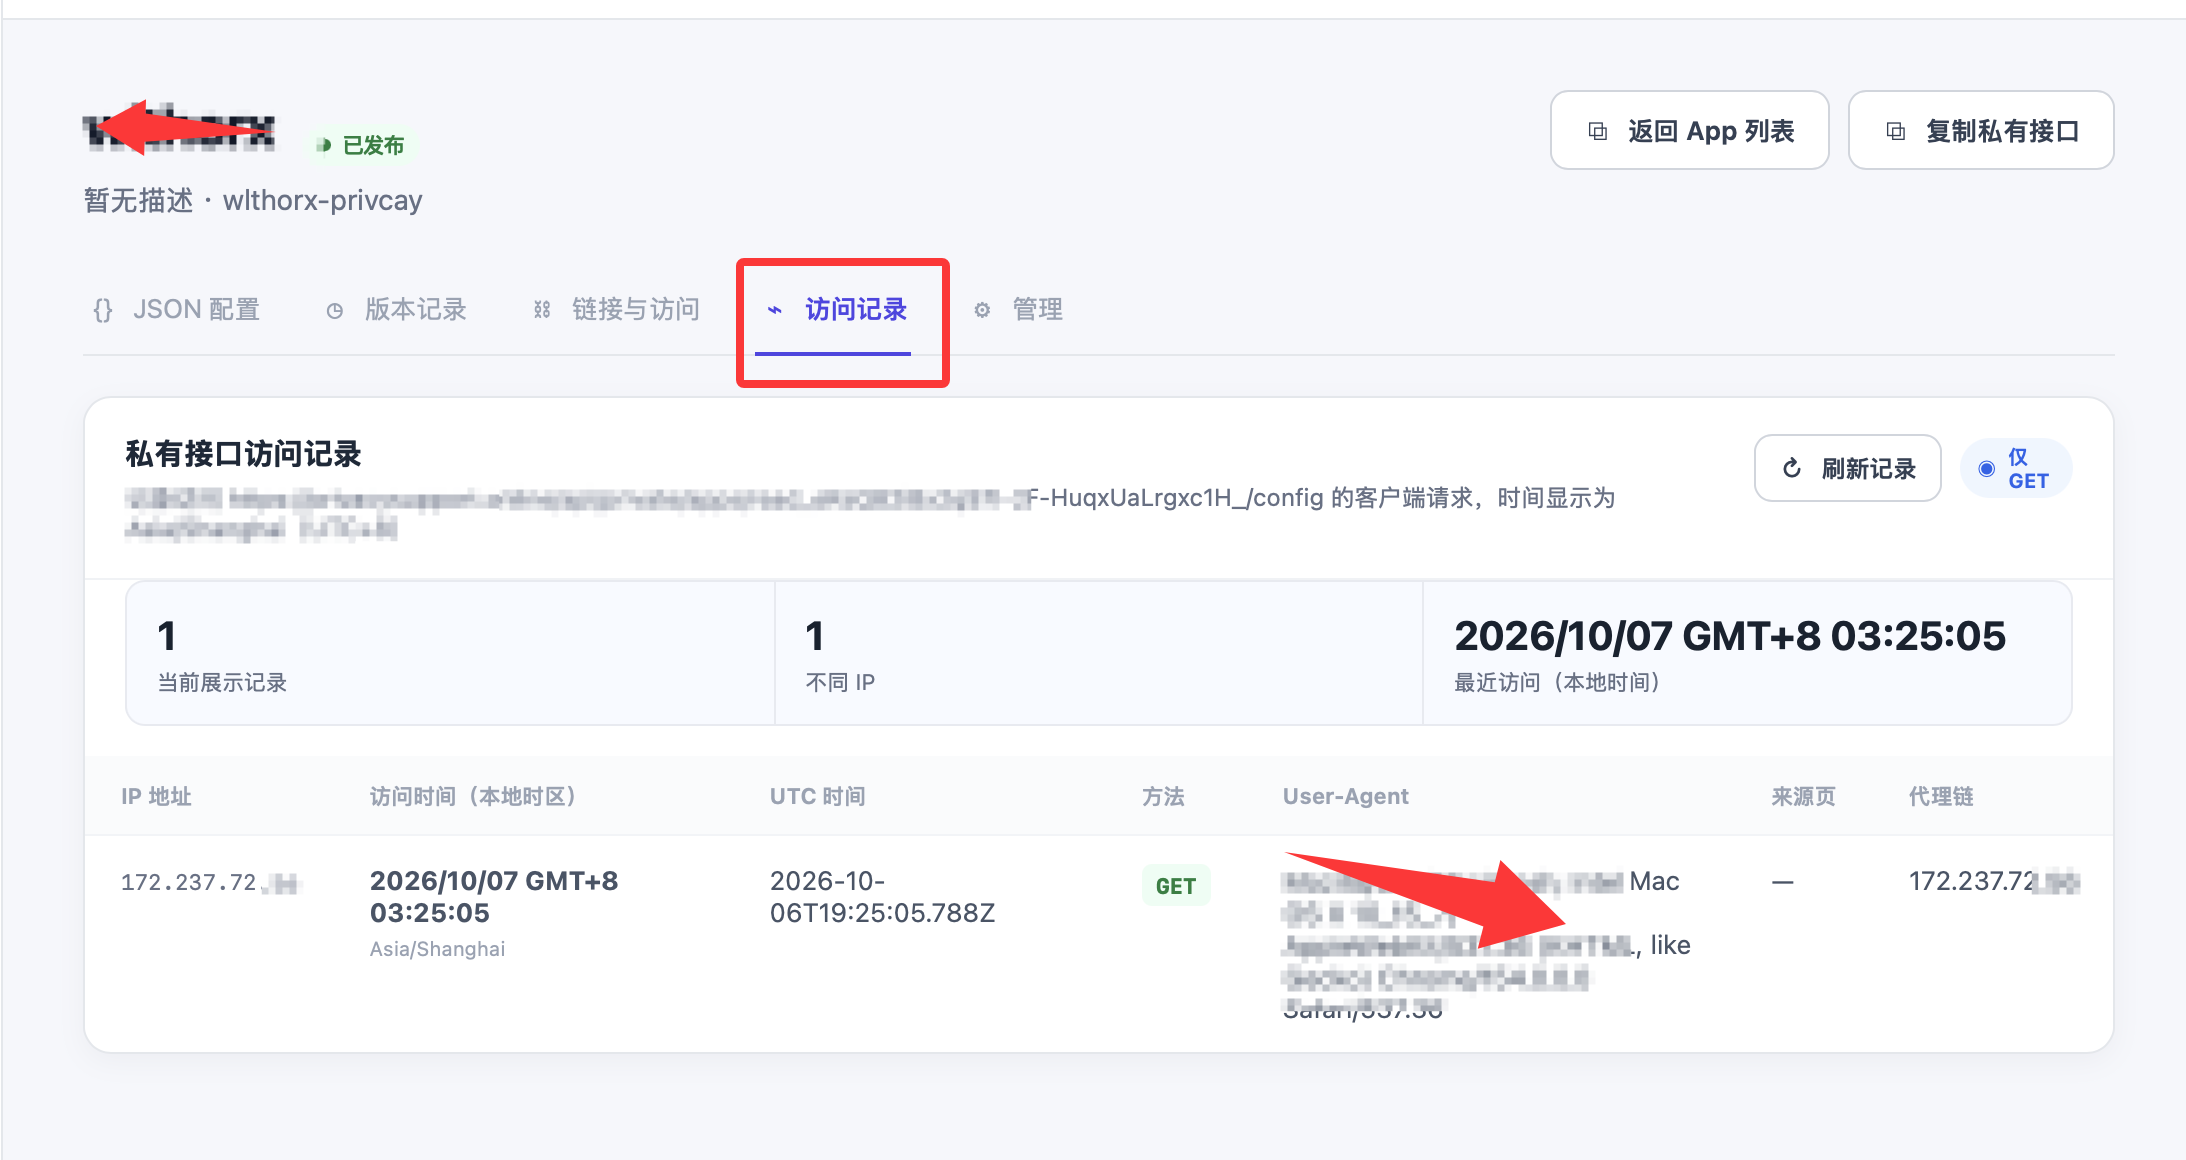Click the IP 地址 column header

pos(156,796)
